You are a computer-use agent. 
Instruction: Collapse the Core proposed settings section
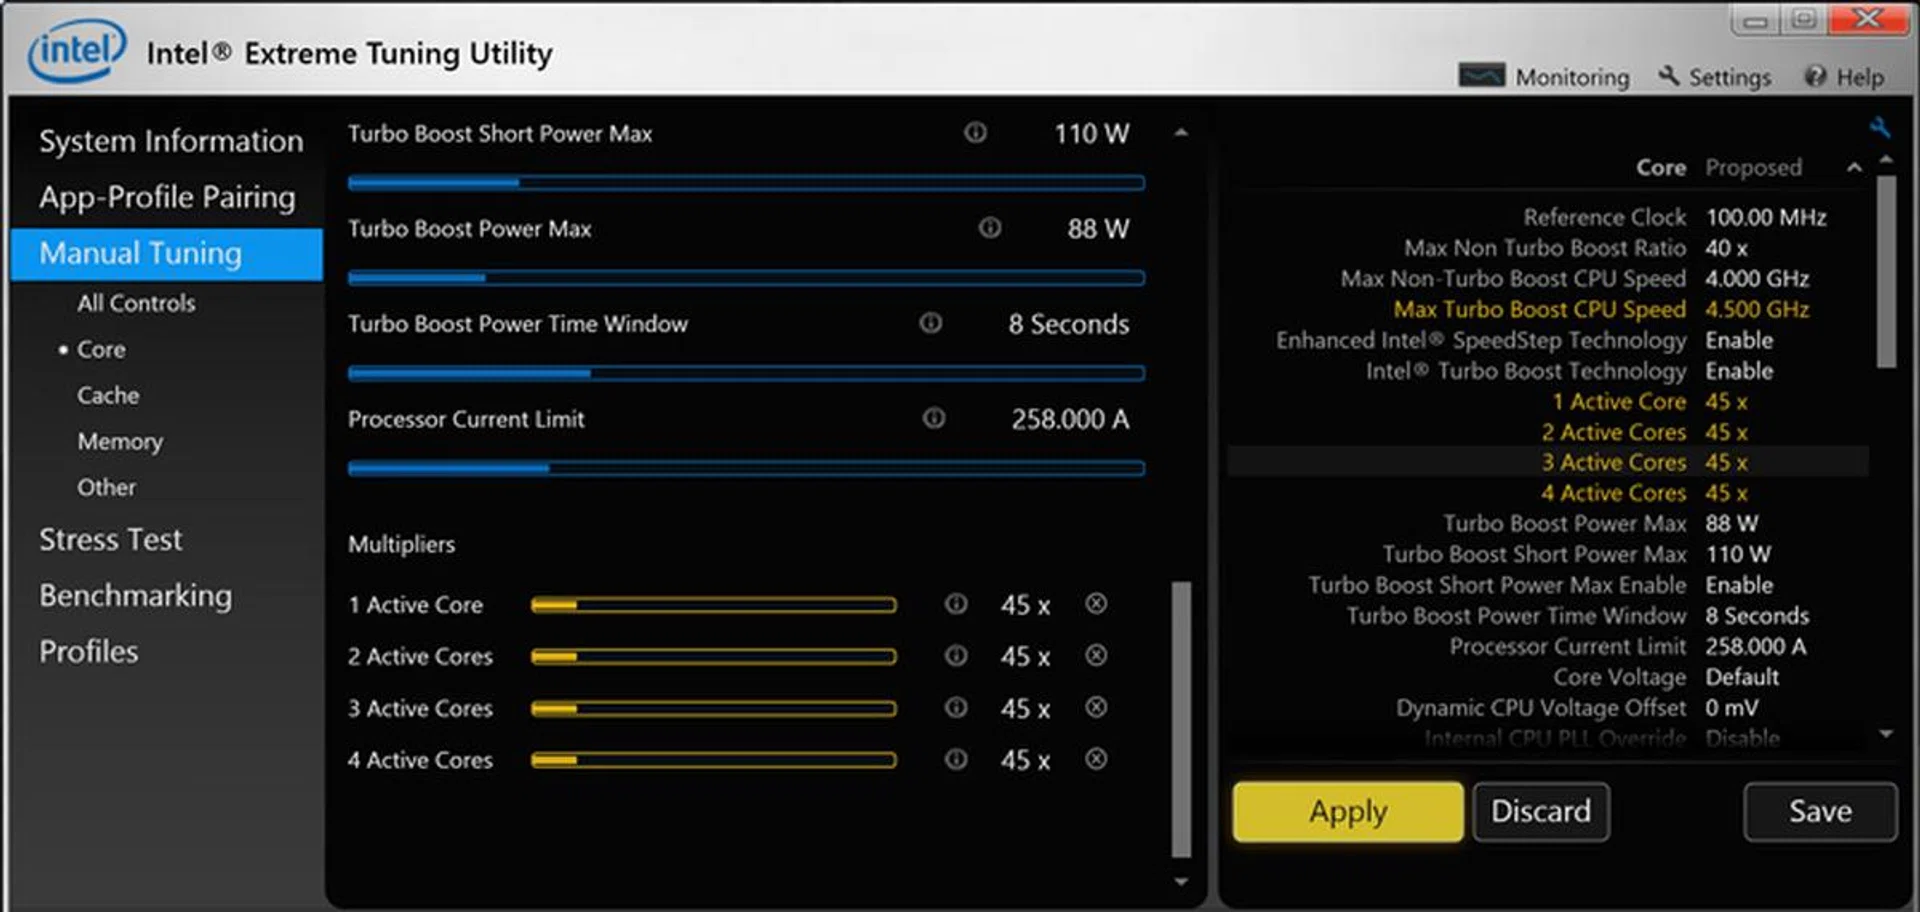tap(1854, 168)
